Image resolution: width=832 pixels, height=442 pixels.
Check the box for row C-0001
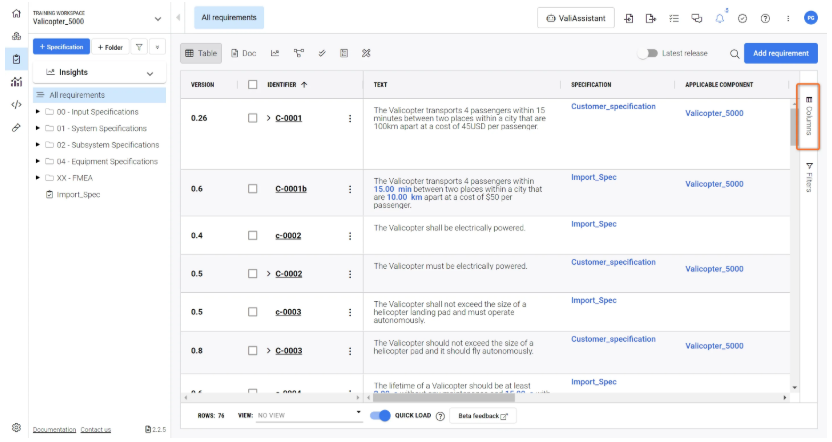253,118
